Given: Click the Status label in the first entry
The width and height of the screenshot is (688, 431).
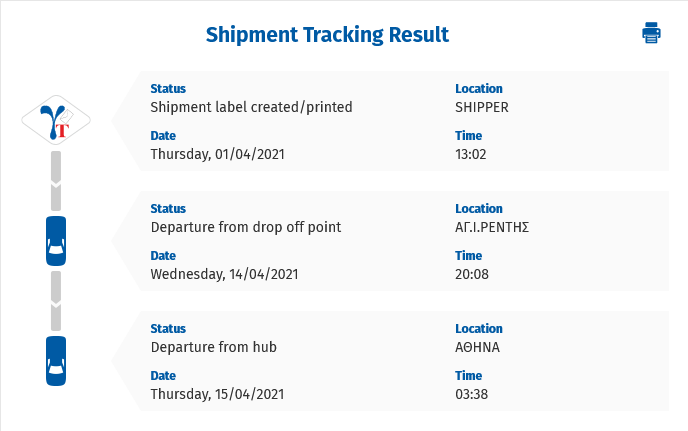Looking at the screenshot, I should [168, 89].
